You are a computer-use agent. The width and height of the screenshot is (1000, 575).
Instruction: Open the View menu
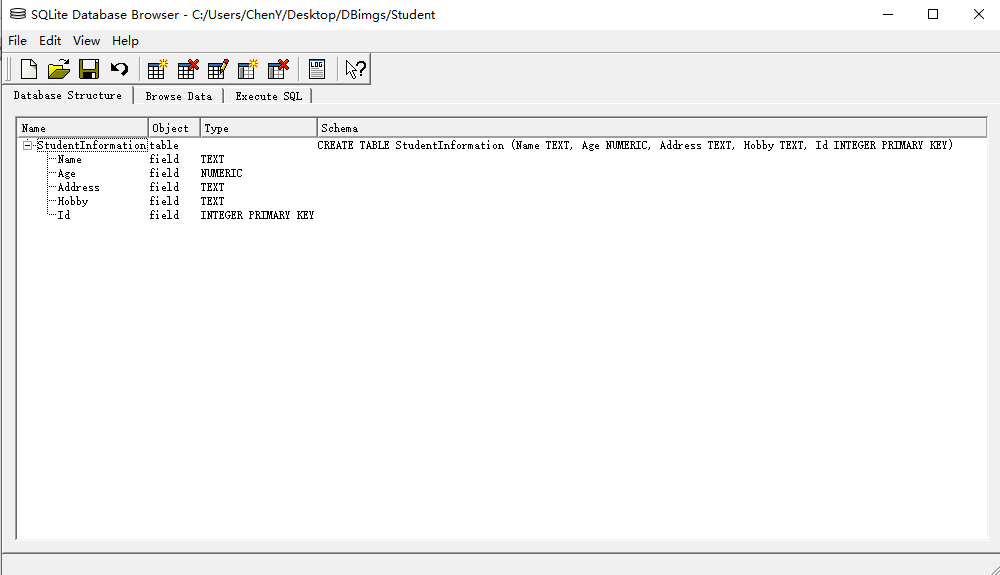[86, 41]
